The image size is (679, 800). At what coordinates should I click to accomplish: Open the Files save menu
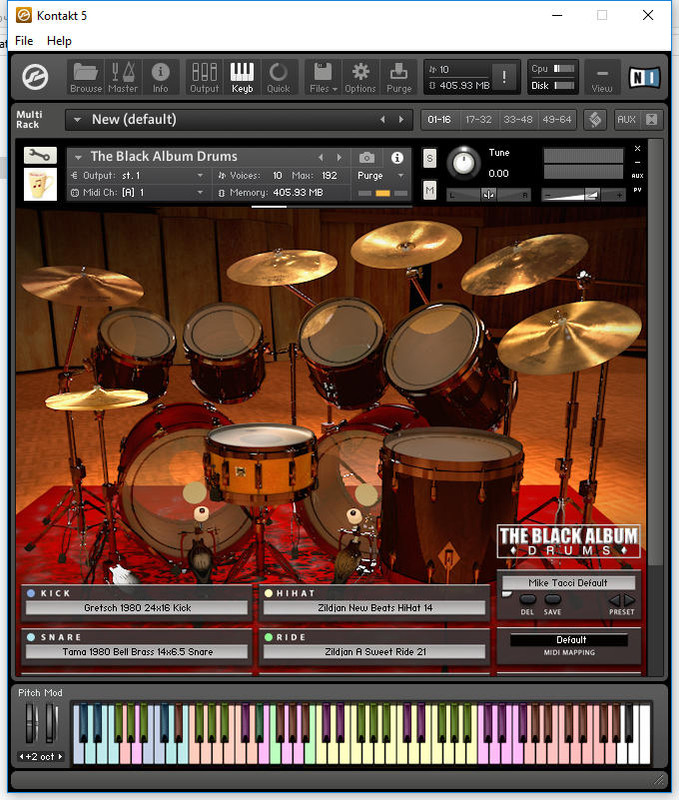click(323, 78)
